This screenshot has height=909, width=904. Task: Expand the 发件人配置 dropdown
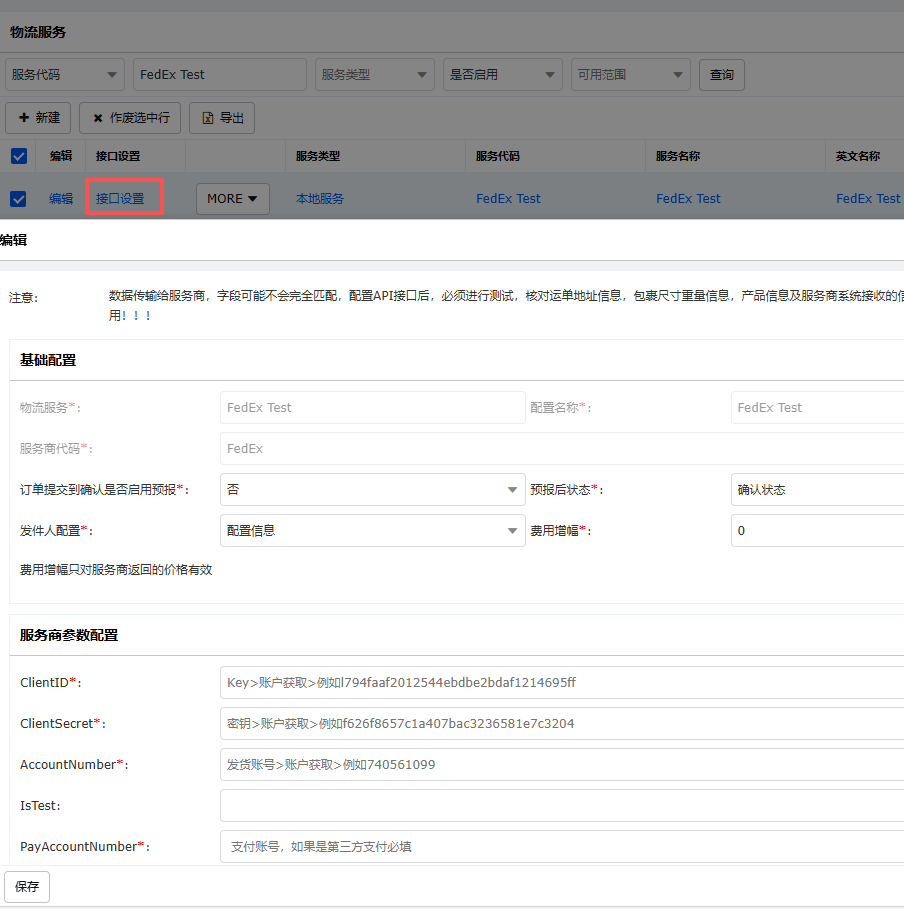(372, 531)
